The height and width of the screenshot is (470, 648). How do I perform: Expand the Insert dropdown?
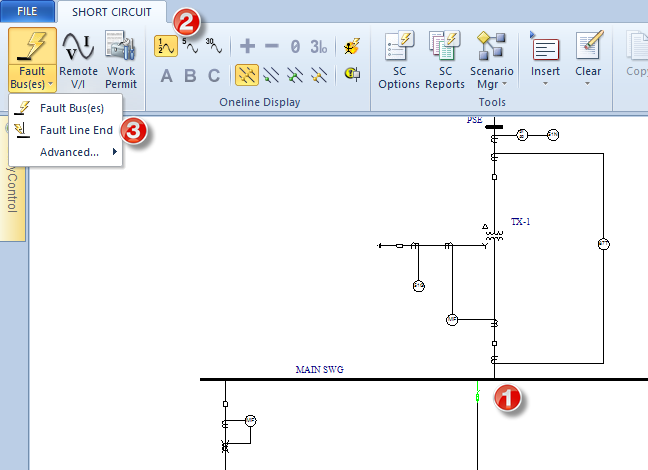545,83
